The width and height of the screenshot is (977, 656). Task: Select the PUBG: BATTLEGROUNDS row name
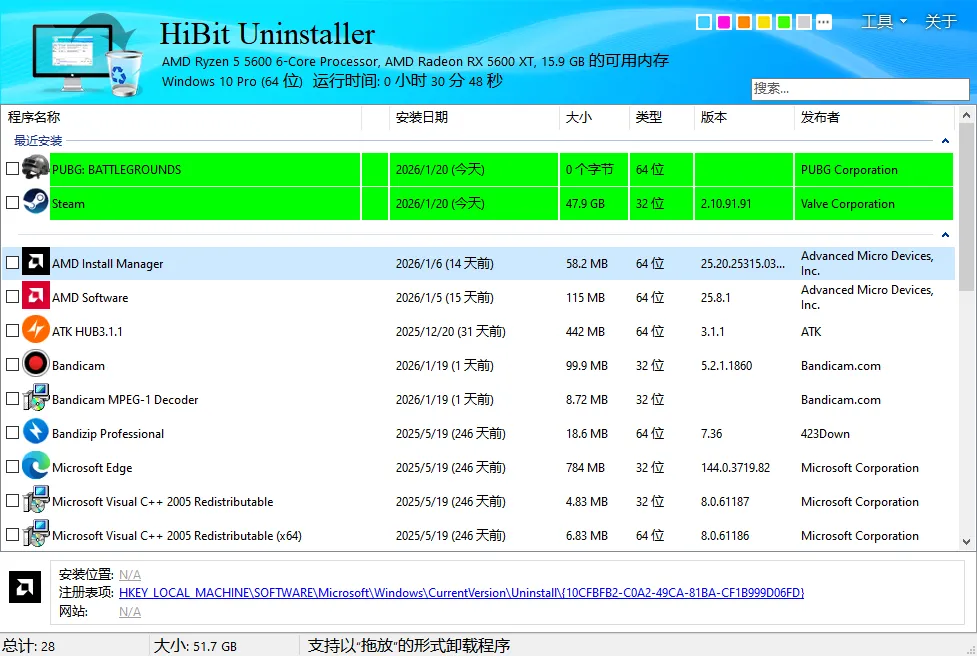click(x=117, y=169)
